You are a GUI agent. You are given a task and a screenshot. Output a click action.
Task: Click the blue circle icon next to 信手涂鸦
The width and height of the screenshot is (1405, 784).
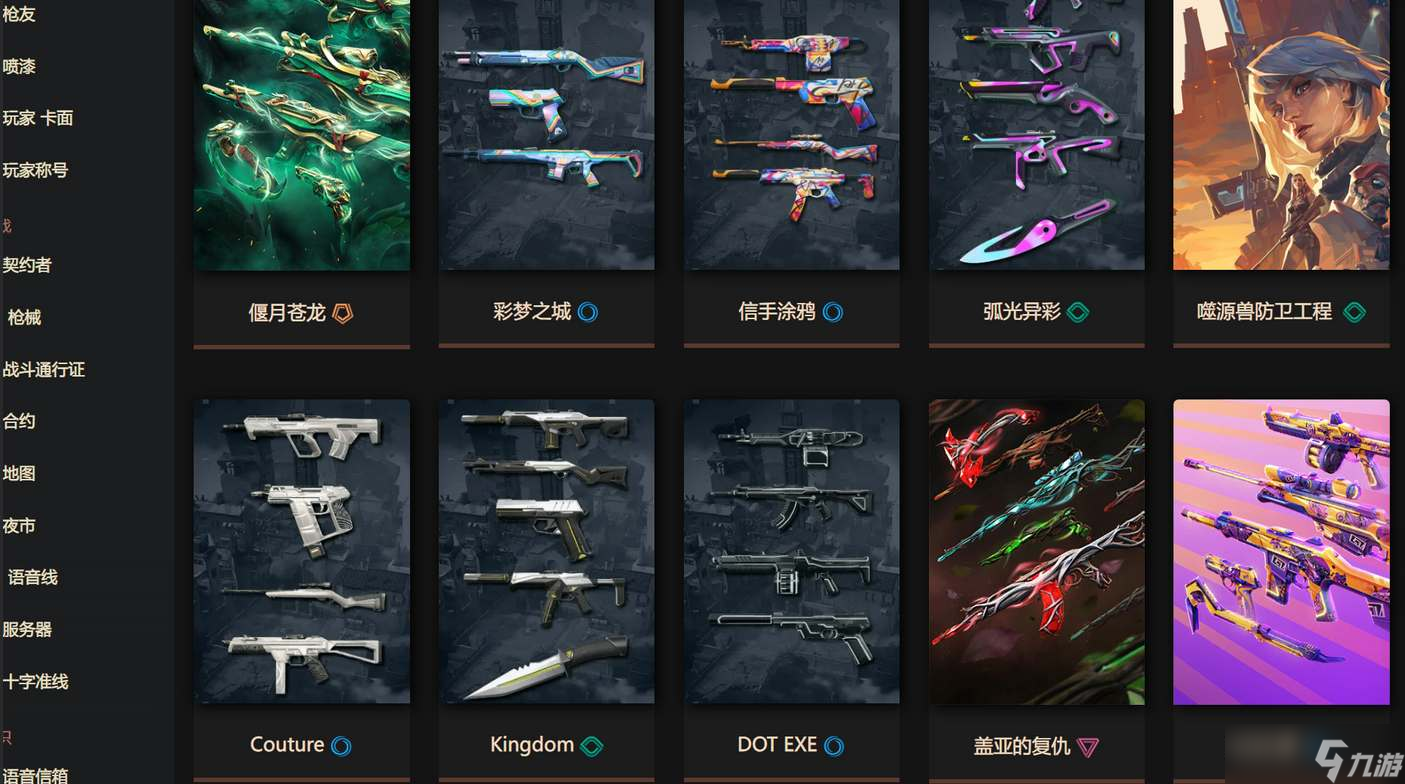click(x=833, y=312)
